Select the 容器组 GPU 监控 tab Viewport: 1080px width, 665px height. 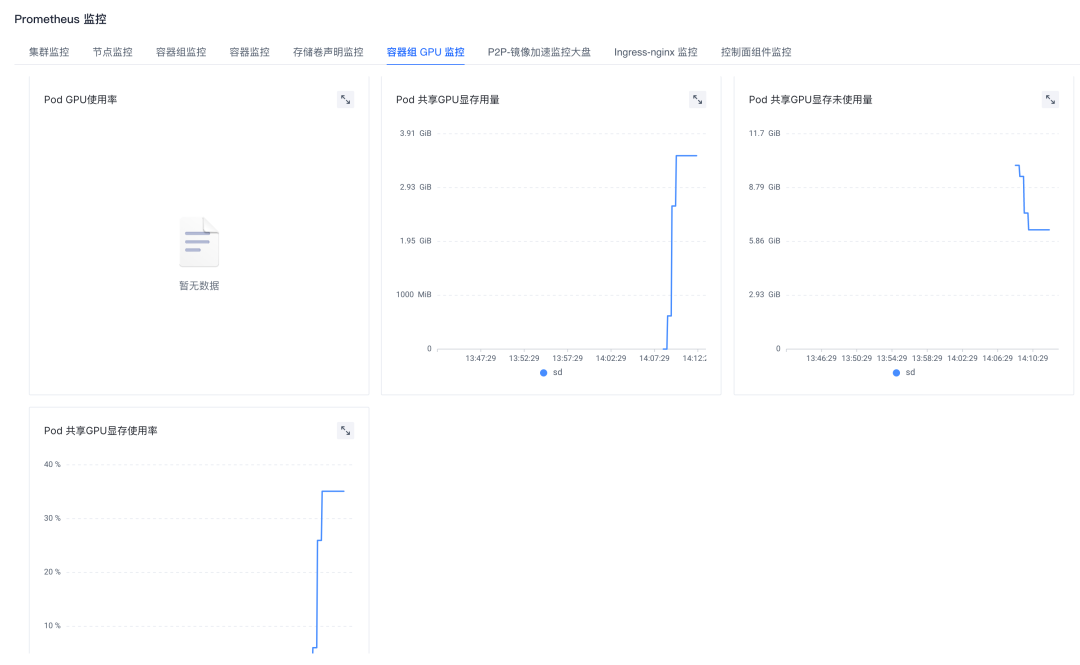coord(425,52)
